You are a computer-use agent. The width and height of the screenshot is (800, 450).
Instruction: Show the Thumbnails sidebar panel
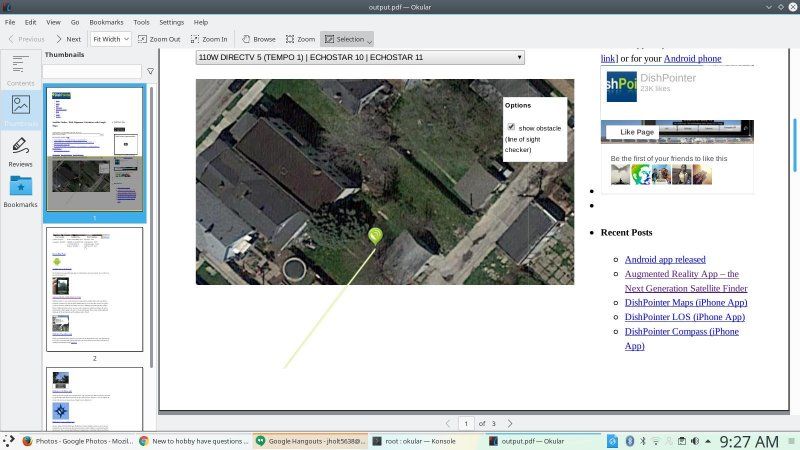point(20,110)
